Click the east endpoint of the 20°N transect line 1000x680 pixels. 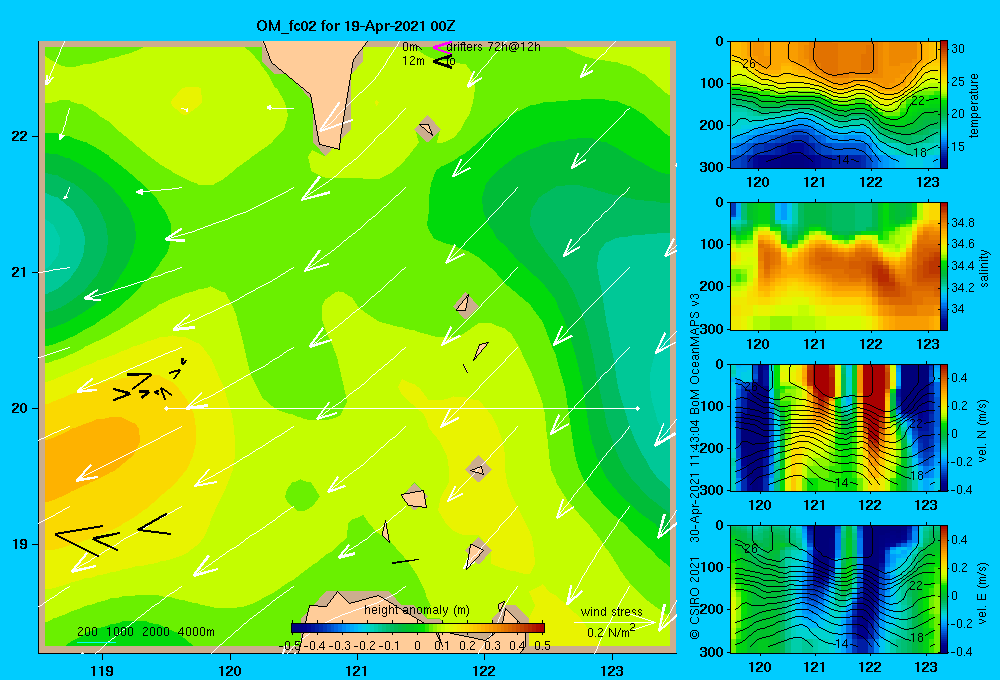(x=637, y=408)
